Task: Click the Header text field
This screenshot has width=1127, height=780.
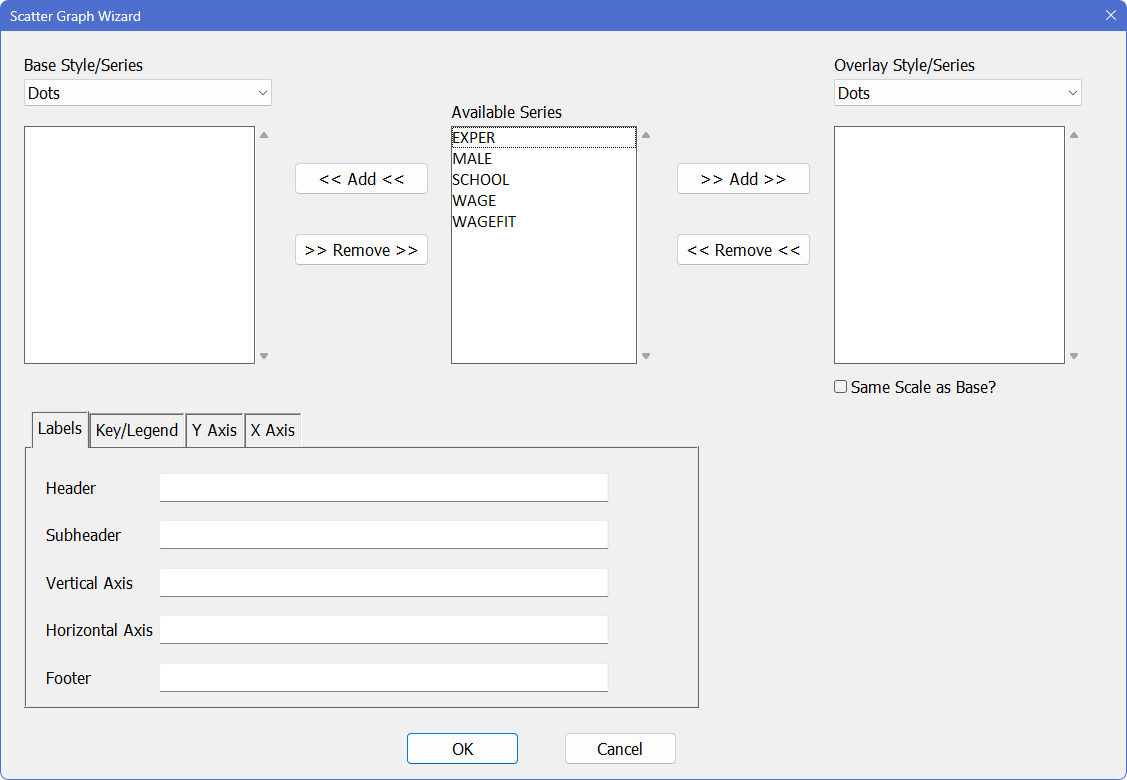Action: click(x=383, y=488)
